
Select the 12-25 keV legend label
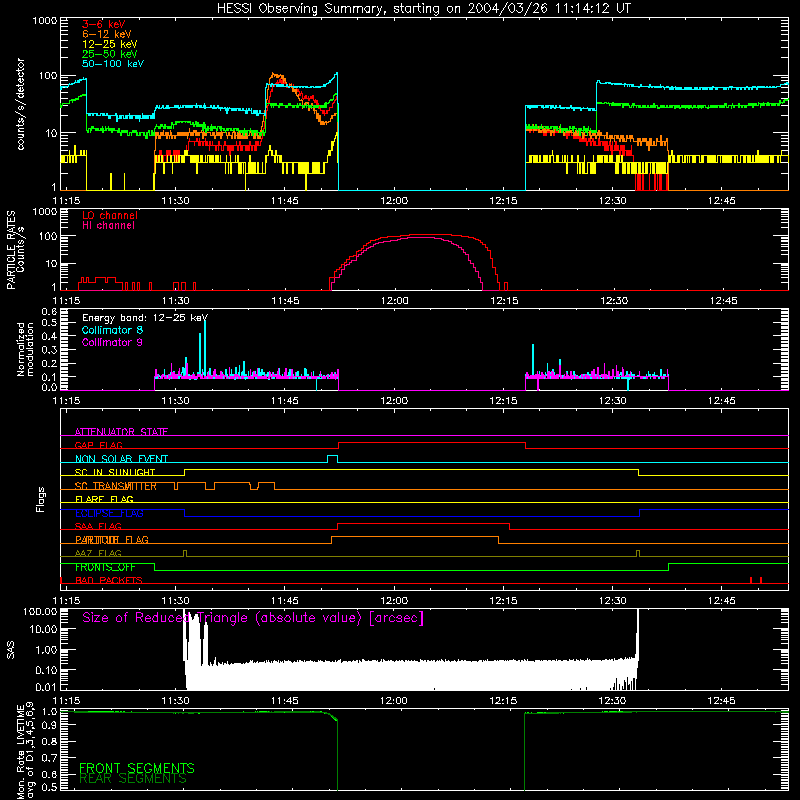pyautogui.click(x=110, y=44)
